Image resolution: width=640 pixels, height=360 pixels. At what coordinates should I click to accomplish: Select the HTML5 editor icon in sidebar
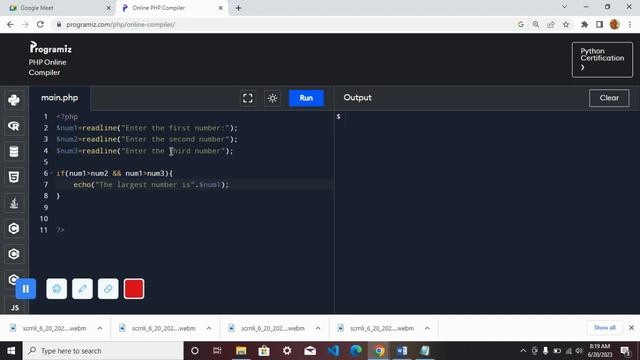[x=14, y=177]
